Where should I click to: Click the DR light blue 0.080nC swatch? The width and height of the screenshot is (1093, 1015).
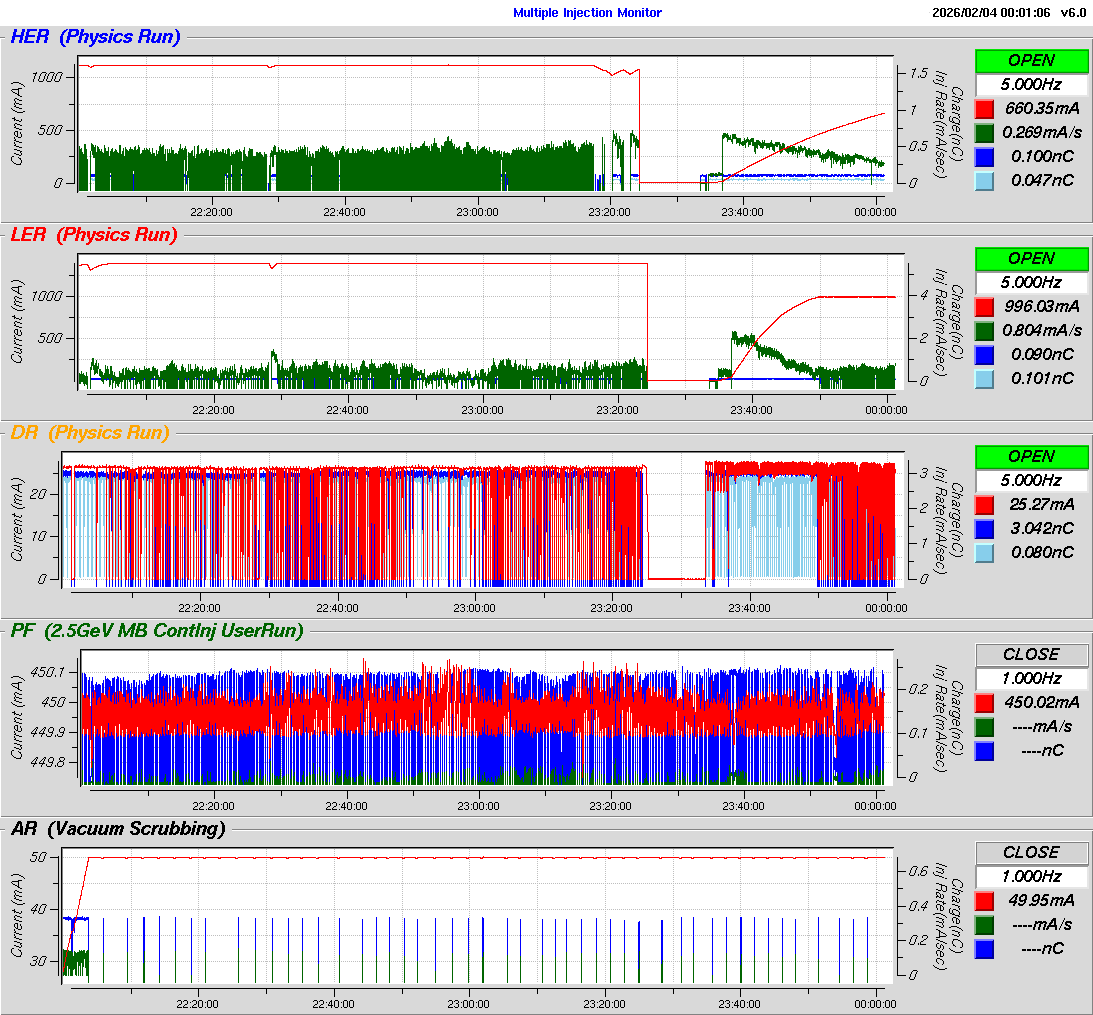point(984,552)
